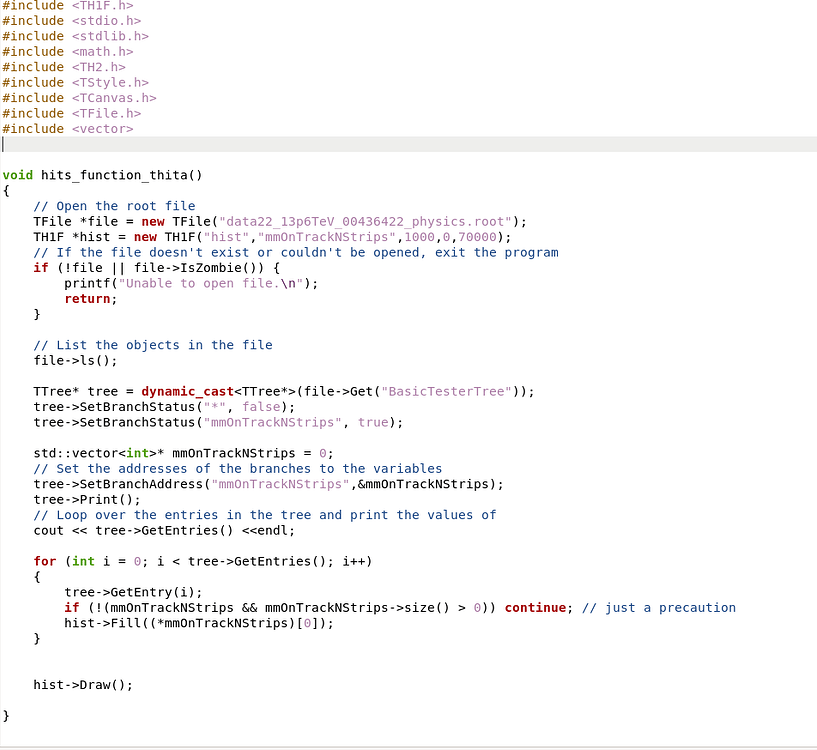Click the cout << tree->GetEntries() line
Screen dimensions: 817x750
click(164, 531)
